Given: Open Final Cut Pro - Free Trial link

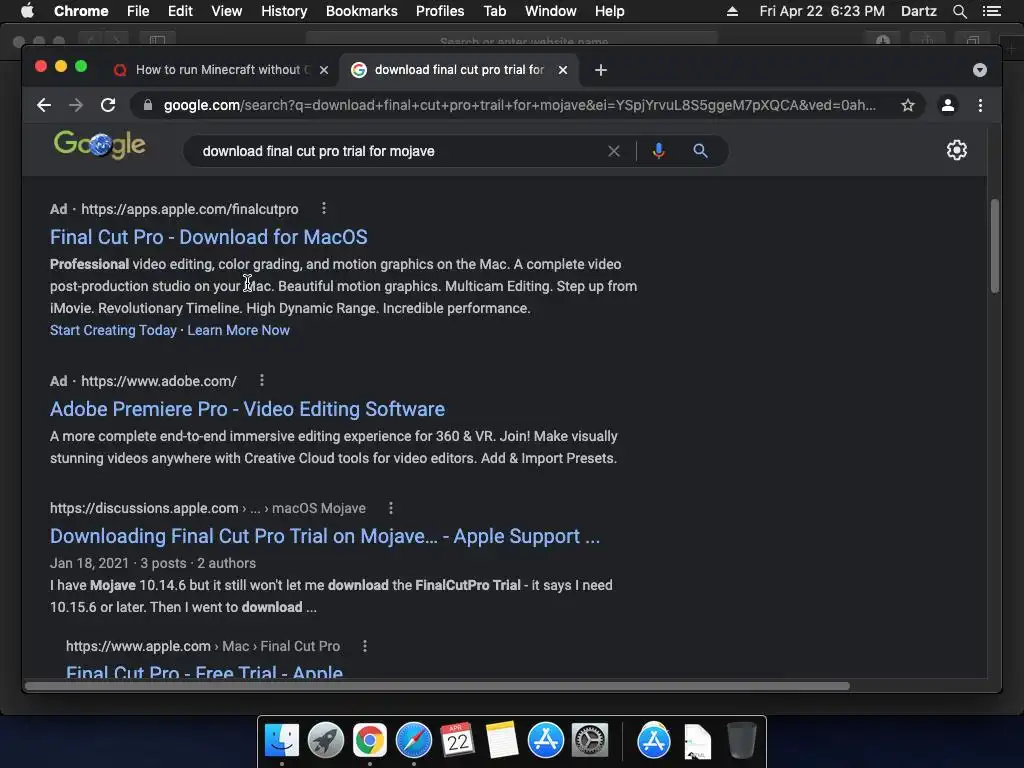Looking at the screenshot, I should tap(204, 671).
